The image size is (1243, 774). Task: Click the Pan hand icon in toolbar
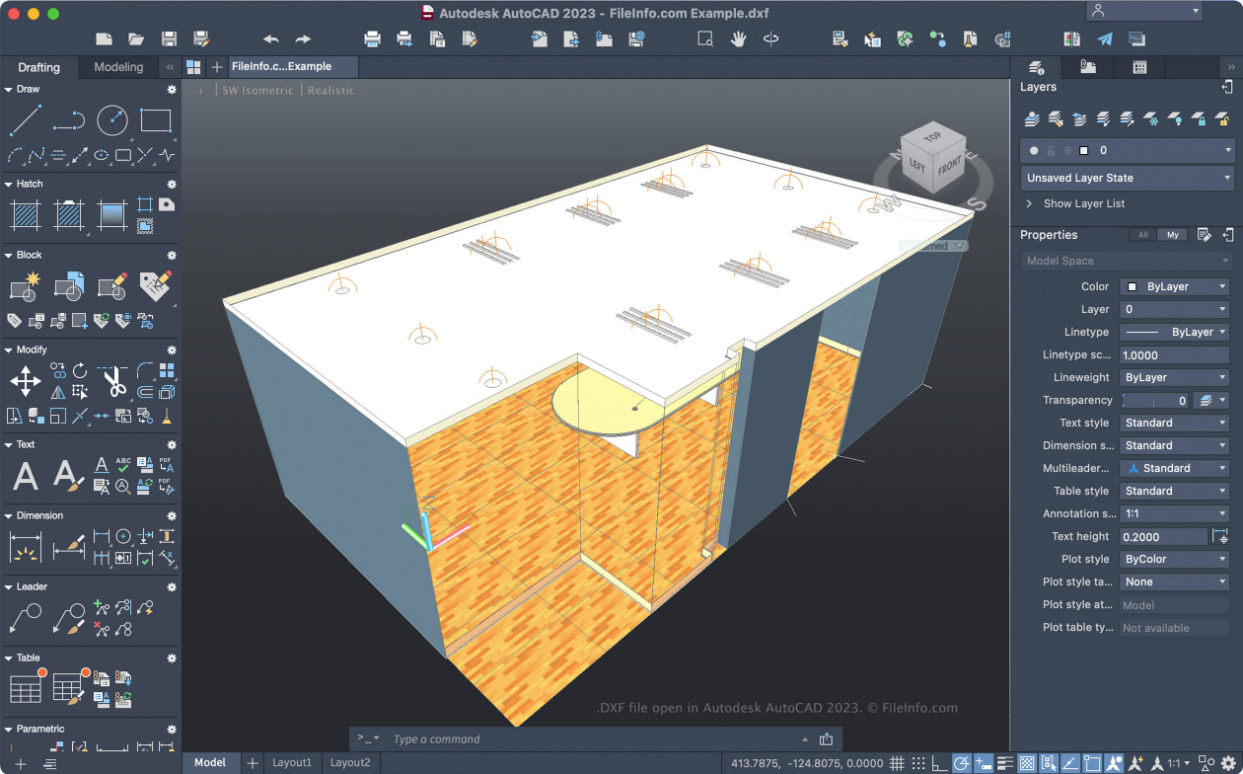738,39
